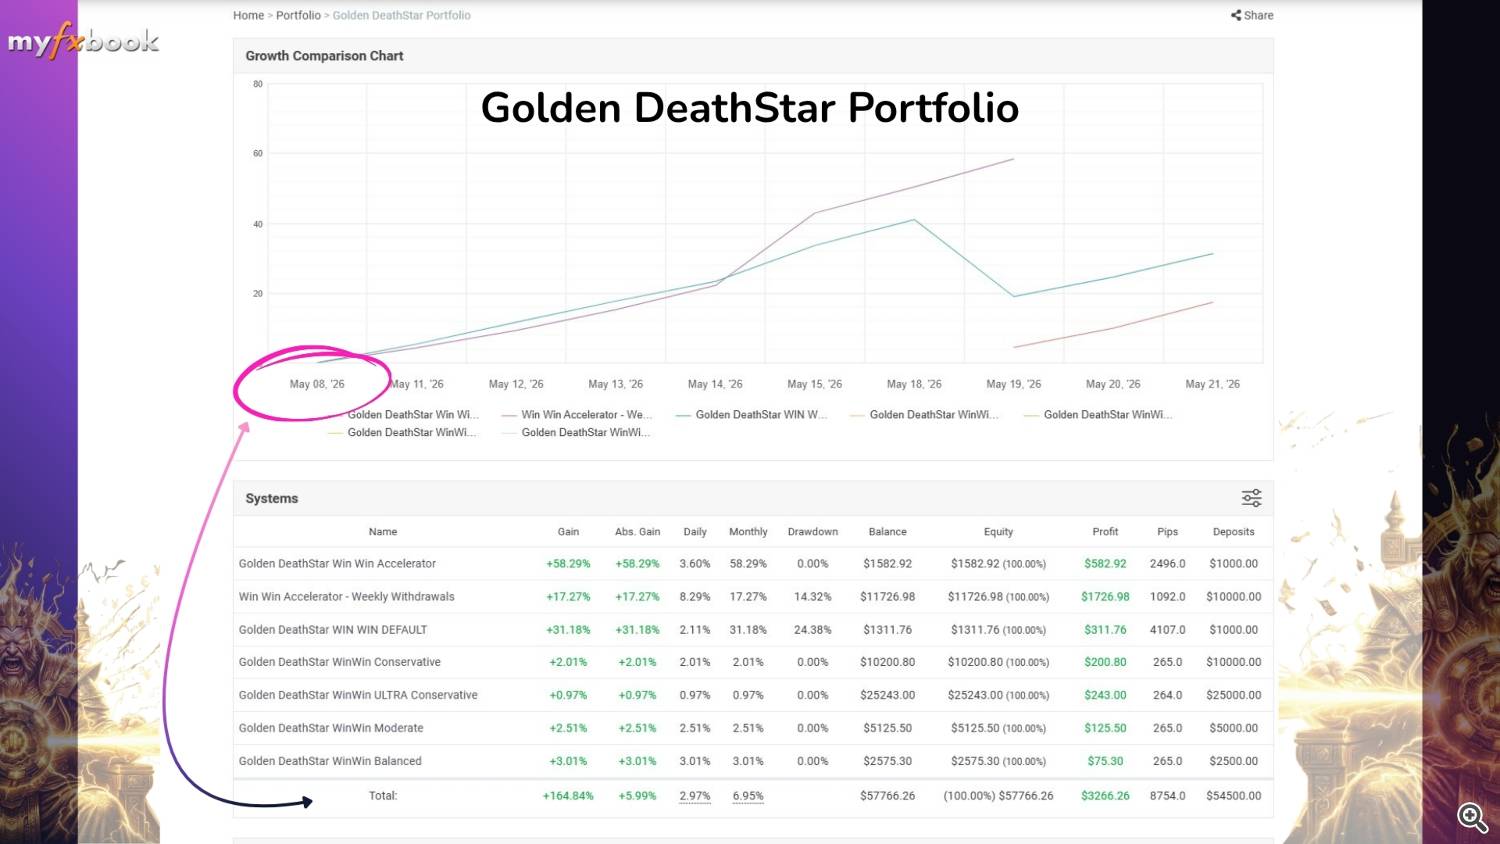Sort by the Pips column header
The image size is (1500, 844).
(1167, 532)
